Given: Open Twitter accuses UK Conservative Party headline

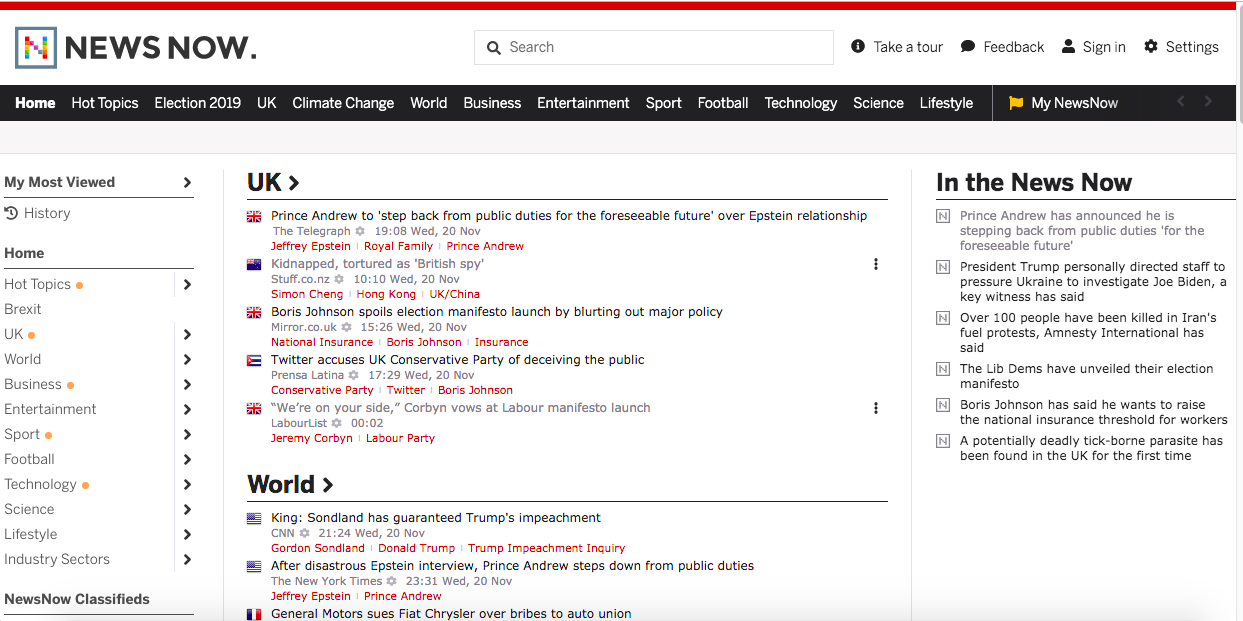Looking at the screenshot, I should [x=458, y=359].
